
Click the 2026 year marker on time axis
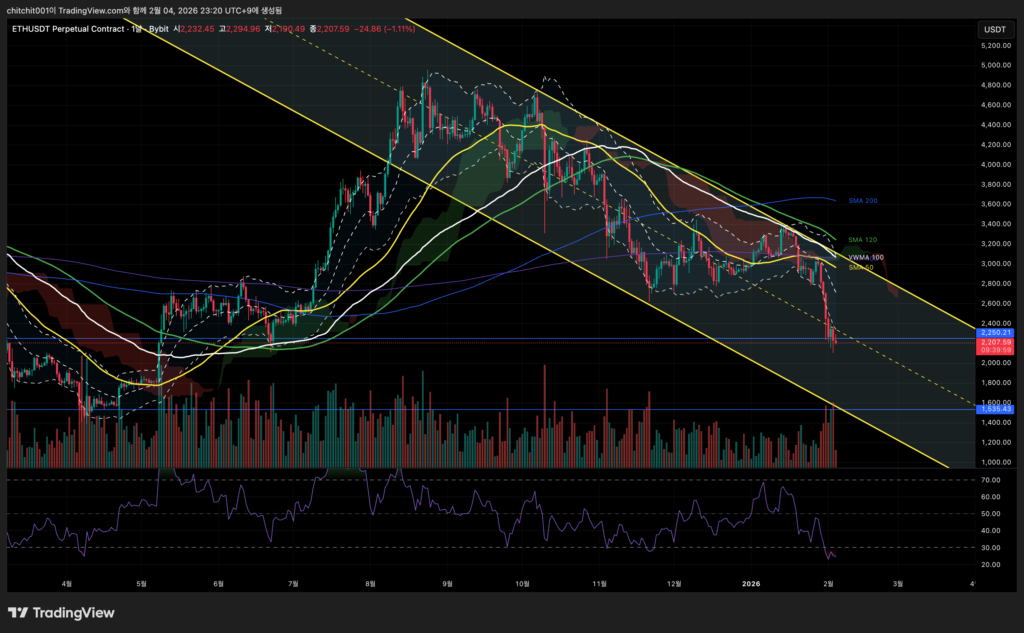[x=750, y=582]
